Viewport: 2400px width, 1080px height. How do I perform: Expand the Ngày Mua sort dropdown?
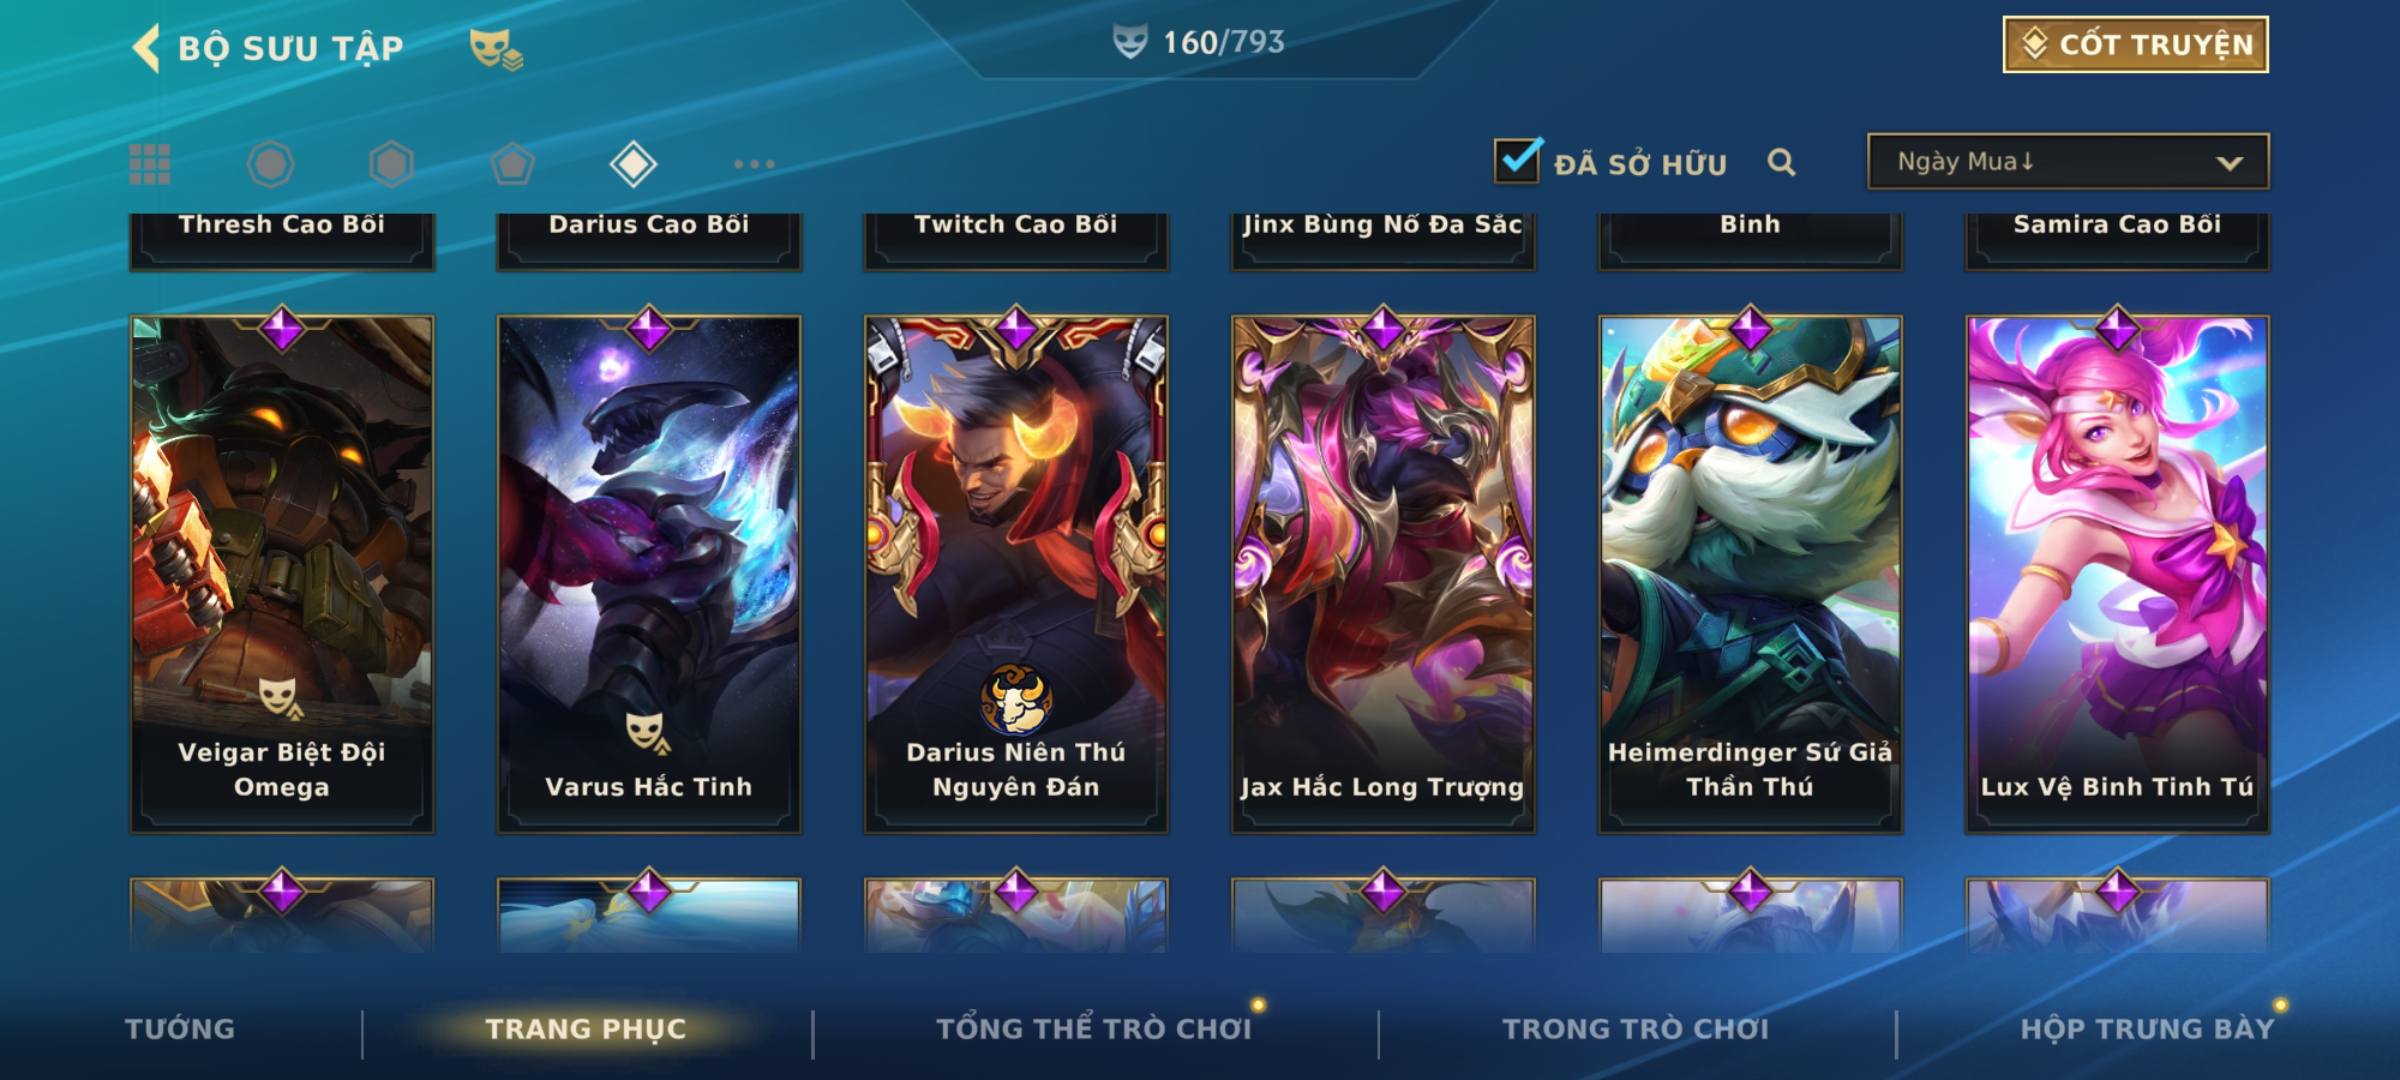2068,161
